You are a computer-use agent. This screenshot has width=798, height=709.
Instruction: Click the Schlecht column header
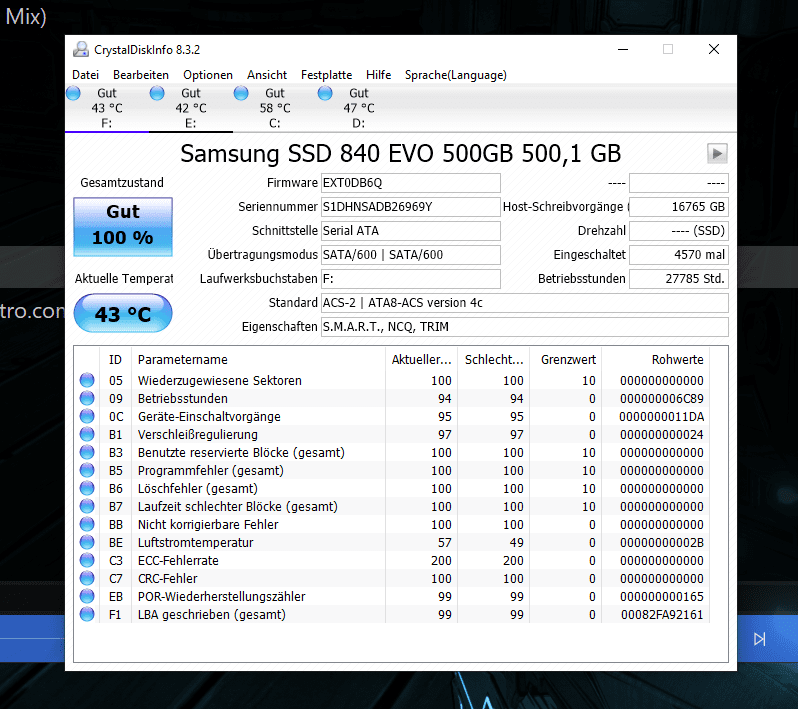click(494, 359)
